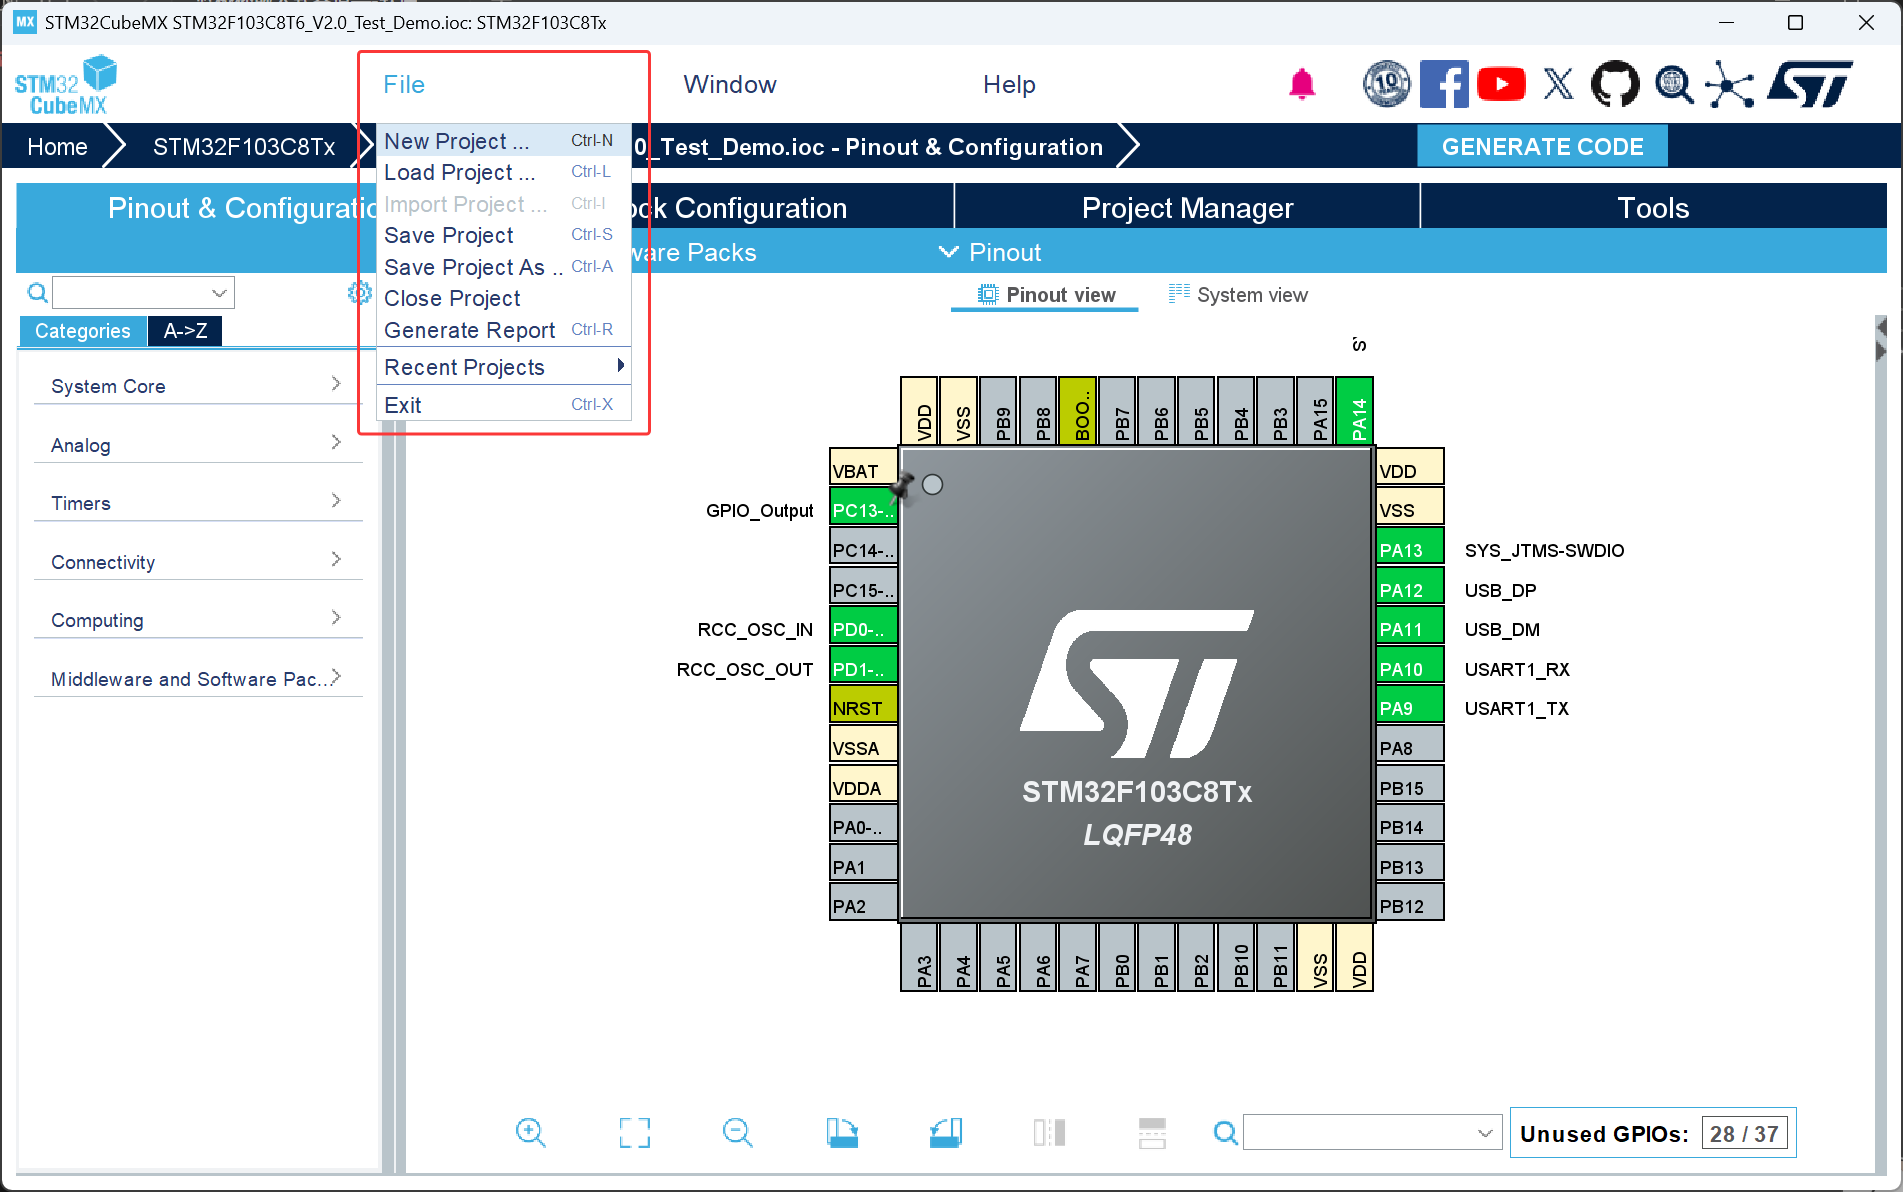Choose Save Project As menu entry

pos(505,267)
